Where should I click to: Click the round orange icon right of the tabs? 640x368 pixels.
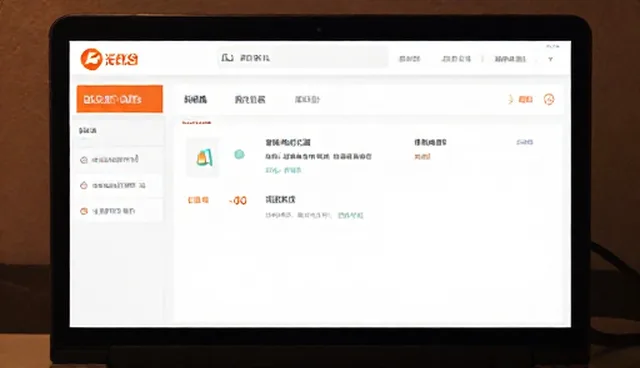(x=549, y=99)
